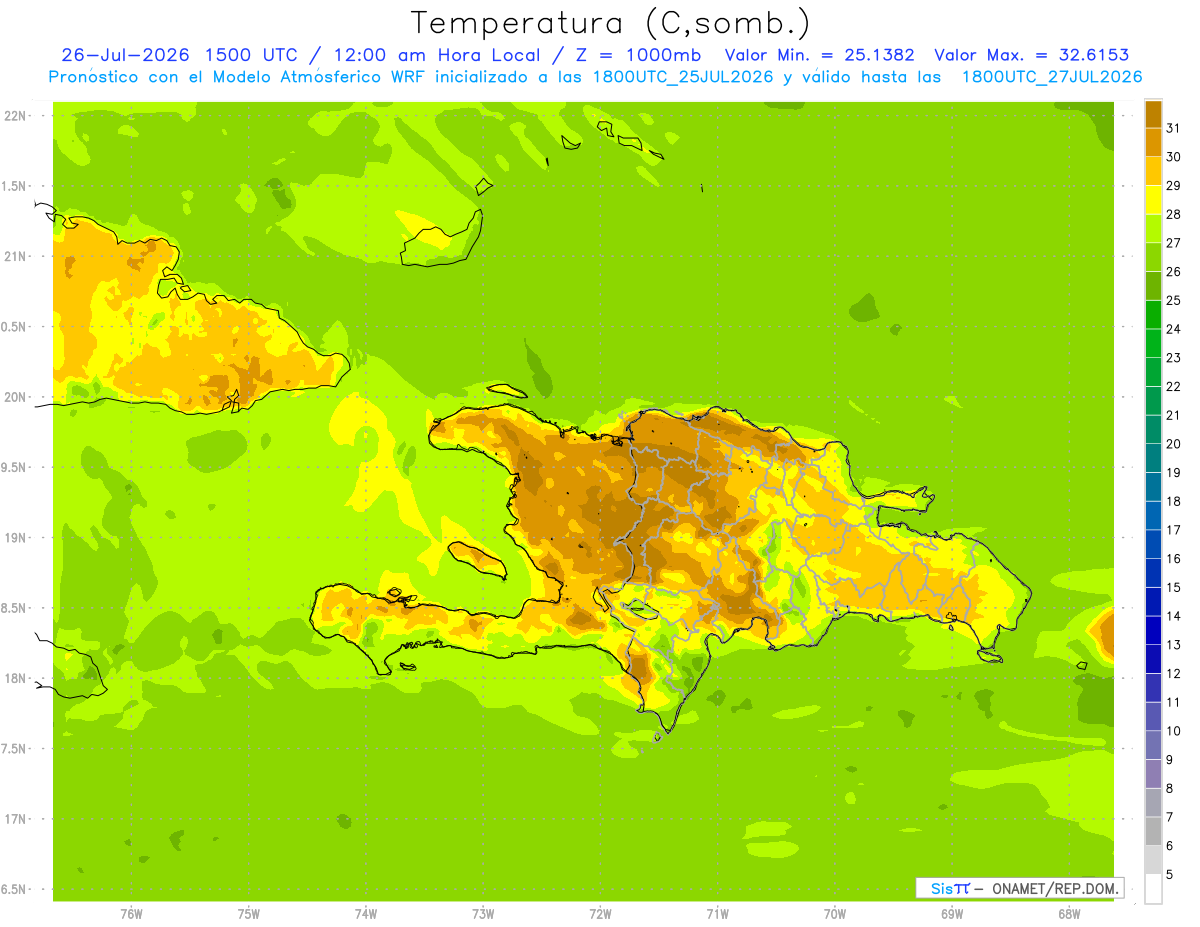Viewport: 1200px width, 927px height.
Task: Click the "1.5N" latitude axis label
Action: point(14,186)
